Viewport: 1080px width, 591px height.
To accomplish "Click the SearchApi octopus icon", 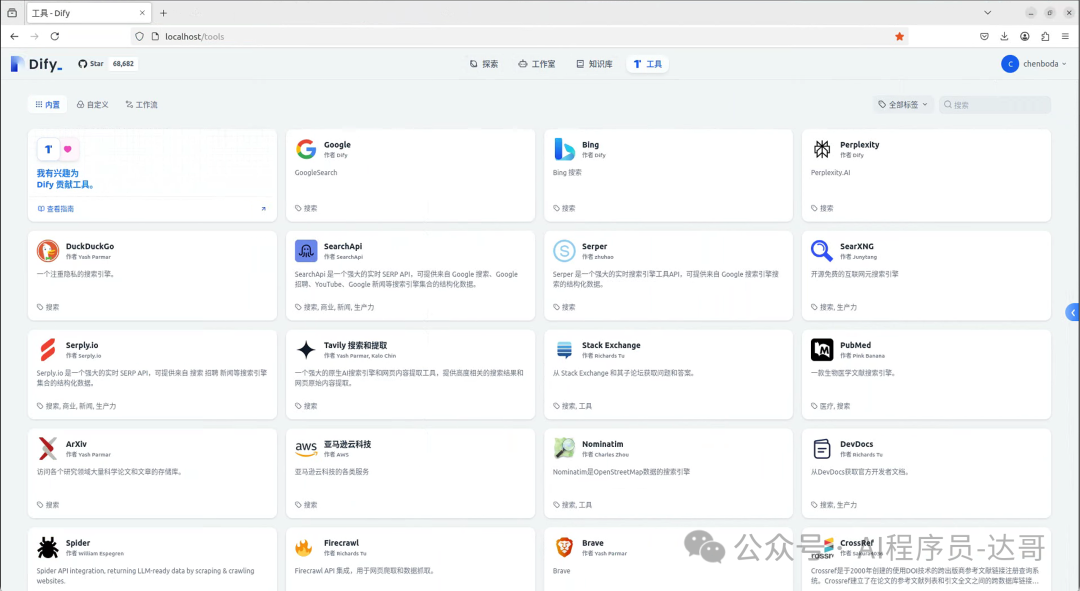I will pyautogui.click(x=306, y=251).
